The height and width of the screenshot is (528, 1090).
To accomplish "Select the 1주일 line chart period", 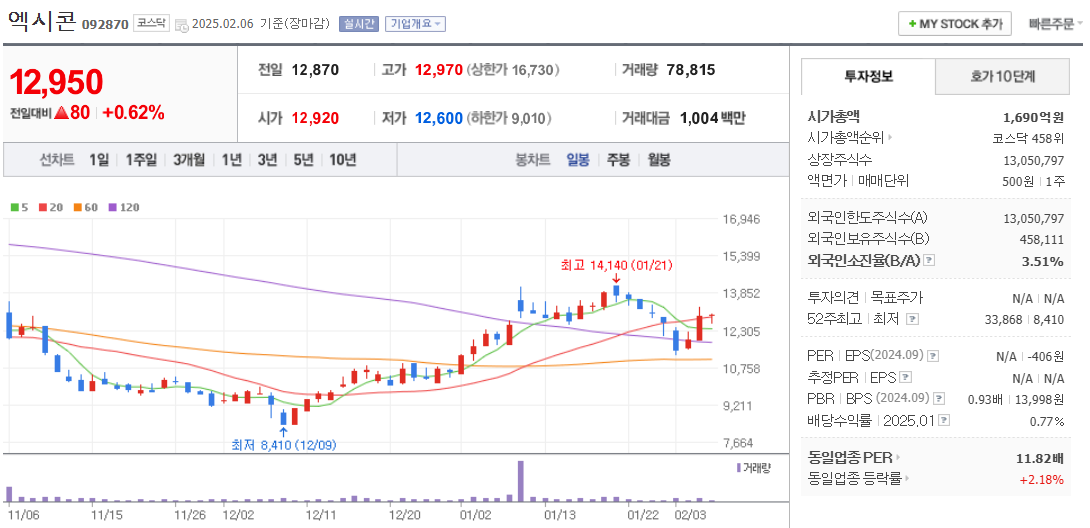I will (x=142, y=160).
